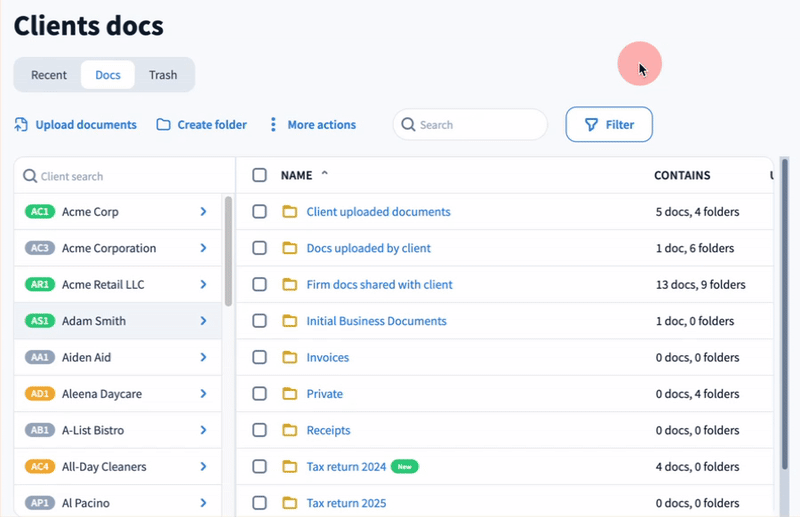Image resolution: width=800 pixels, height=517 pixels.
Task: Click the Upload documents icon
Action: pyautogui.click(x=21, y=125)
